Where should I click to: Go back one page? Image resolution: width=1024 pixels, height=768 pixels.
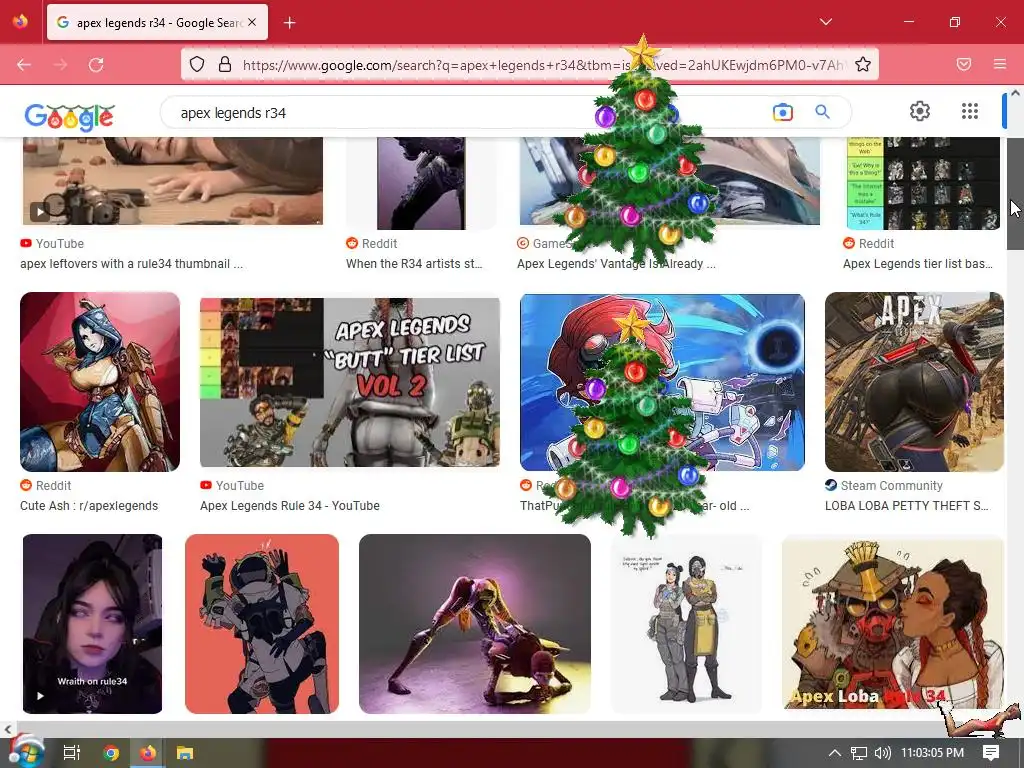coord(24,65)
